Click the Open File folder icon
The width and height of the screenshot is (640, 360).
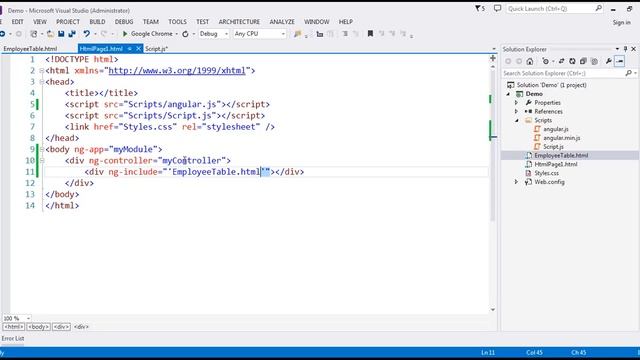point(50,34)
